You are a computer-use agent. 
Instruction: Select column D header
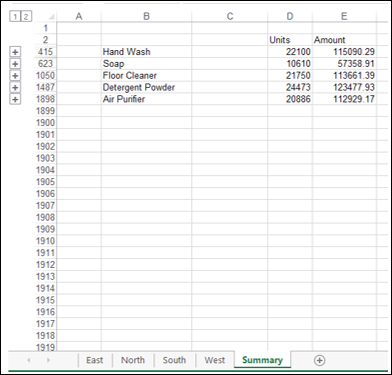pyautogui.click(x=290, y=16)
